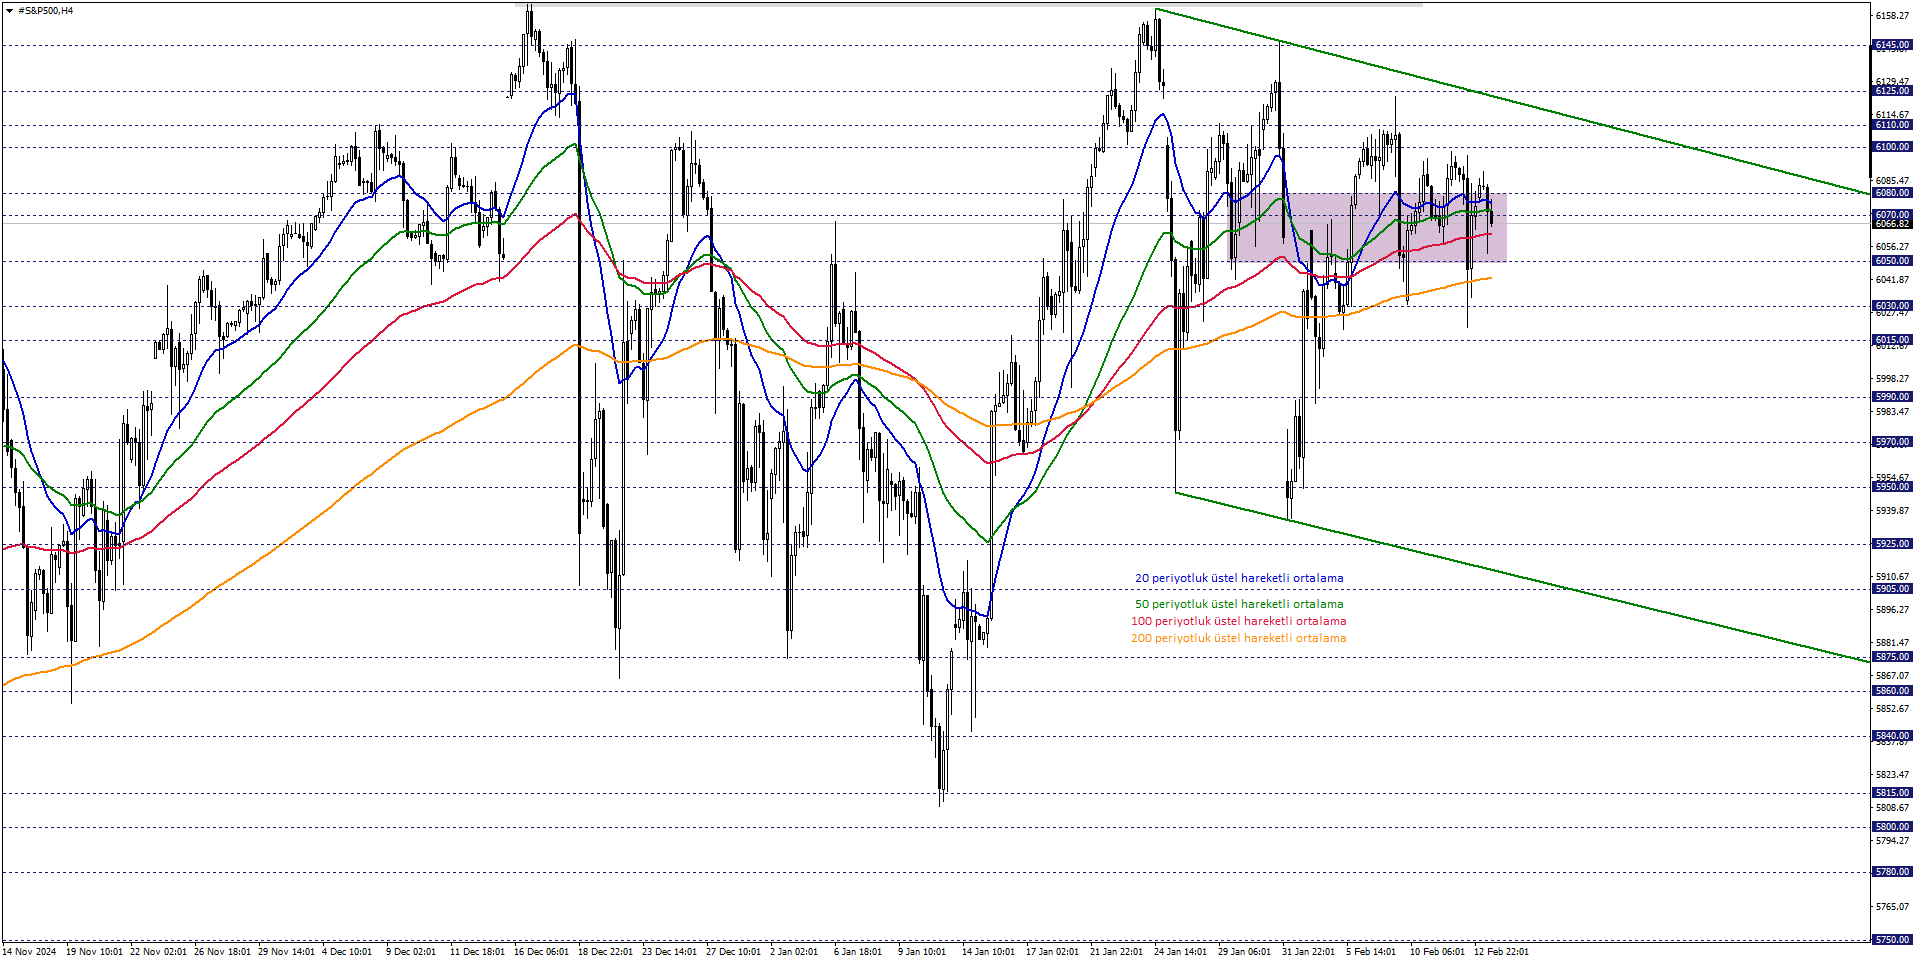
Task: Open the arrow beside the chart symbol name
Action: click(9, 11)
